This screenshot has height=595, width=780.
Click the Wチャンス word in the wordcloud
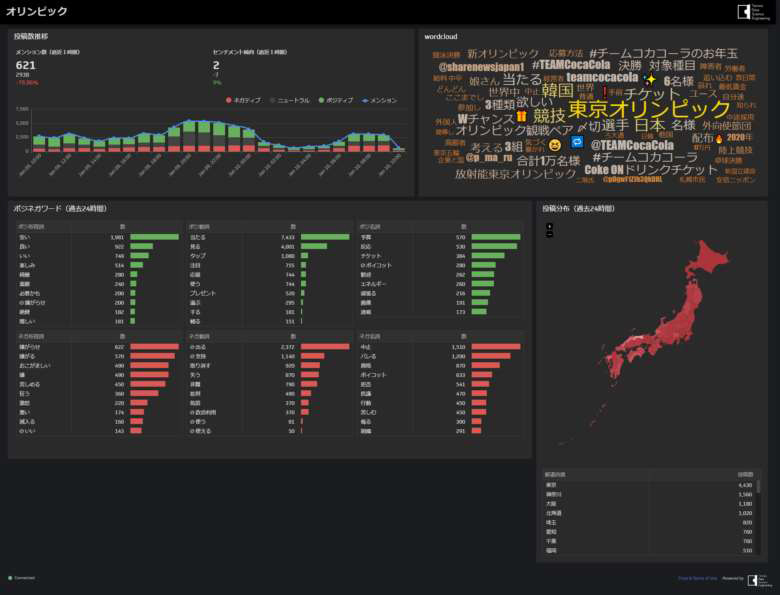tap(486, 119)
